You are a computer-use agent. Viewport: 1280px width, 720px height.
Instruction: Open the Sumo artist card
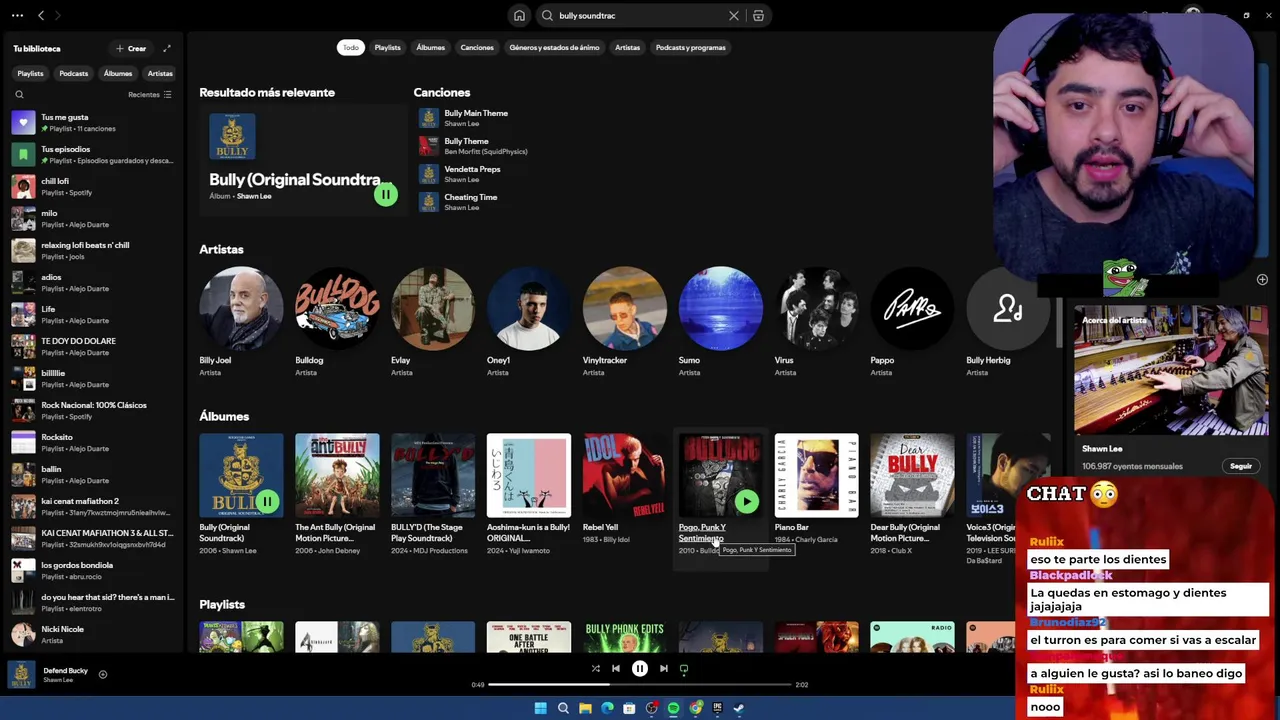point(720,322)
